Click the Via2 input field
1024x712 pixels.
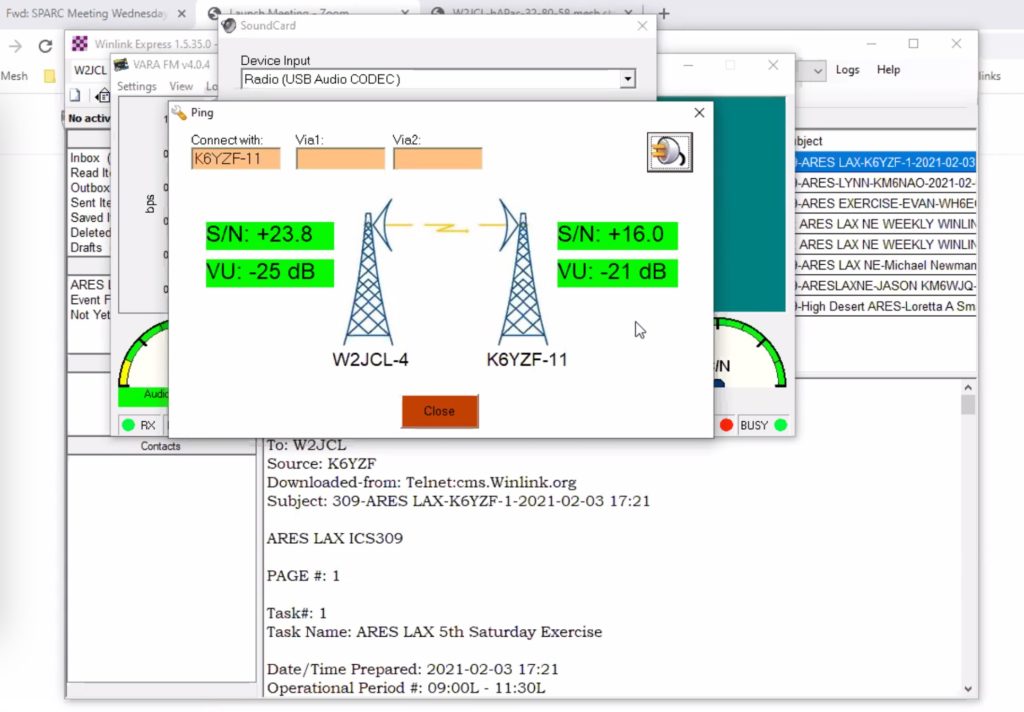point(438,159)
